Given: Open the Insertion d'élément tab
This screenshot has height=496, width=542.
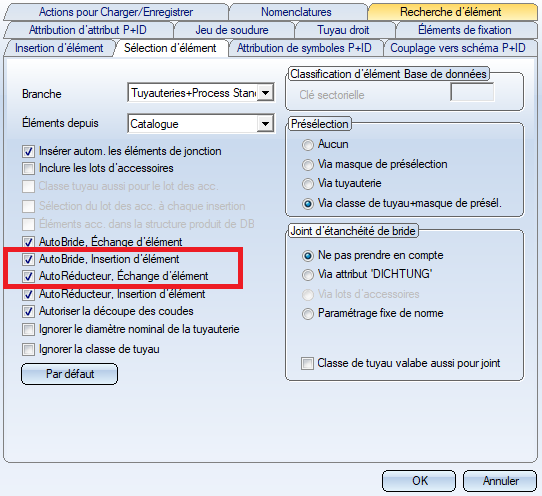Looking at the screenshot, I should 59,48.
